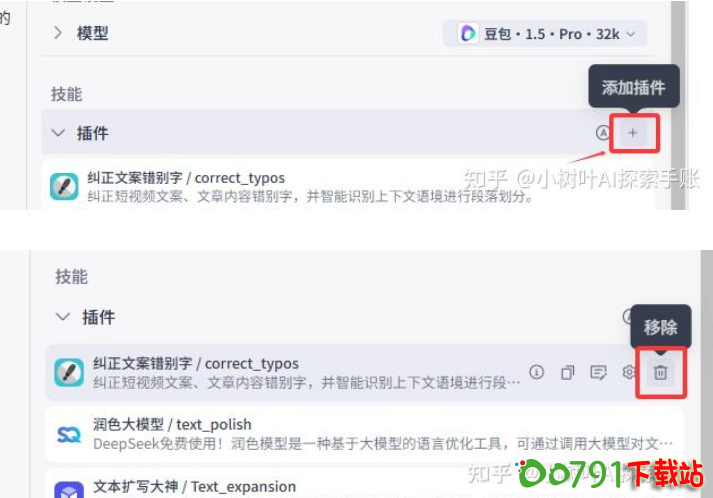Screen dimensions: 713x498
Task: Open the 豆包 1.5 Pro 32k model dropdown
Action: tap(545, 34)
